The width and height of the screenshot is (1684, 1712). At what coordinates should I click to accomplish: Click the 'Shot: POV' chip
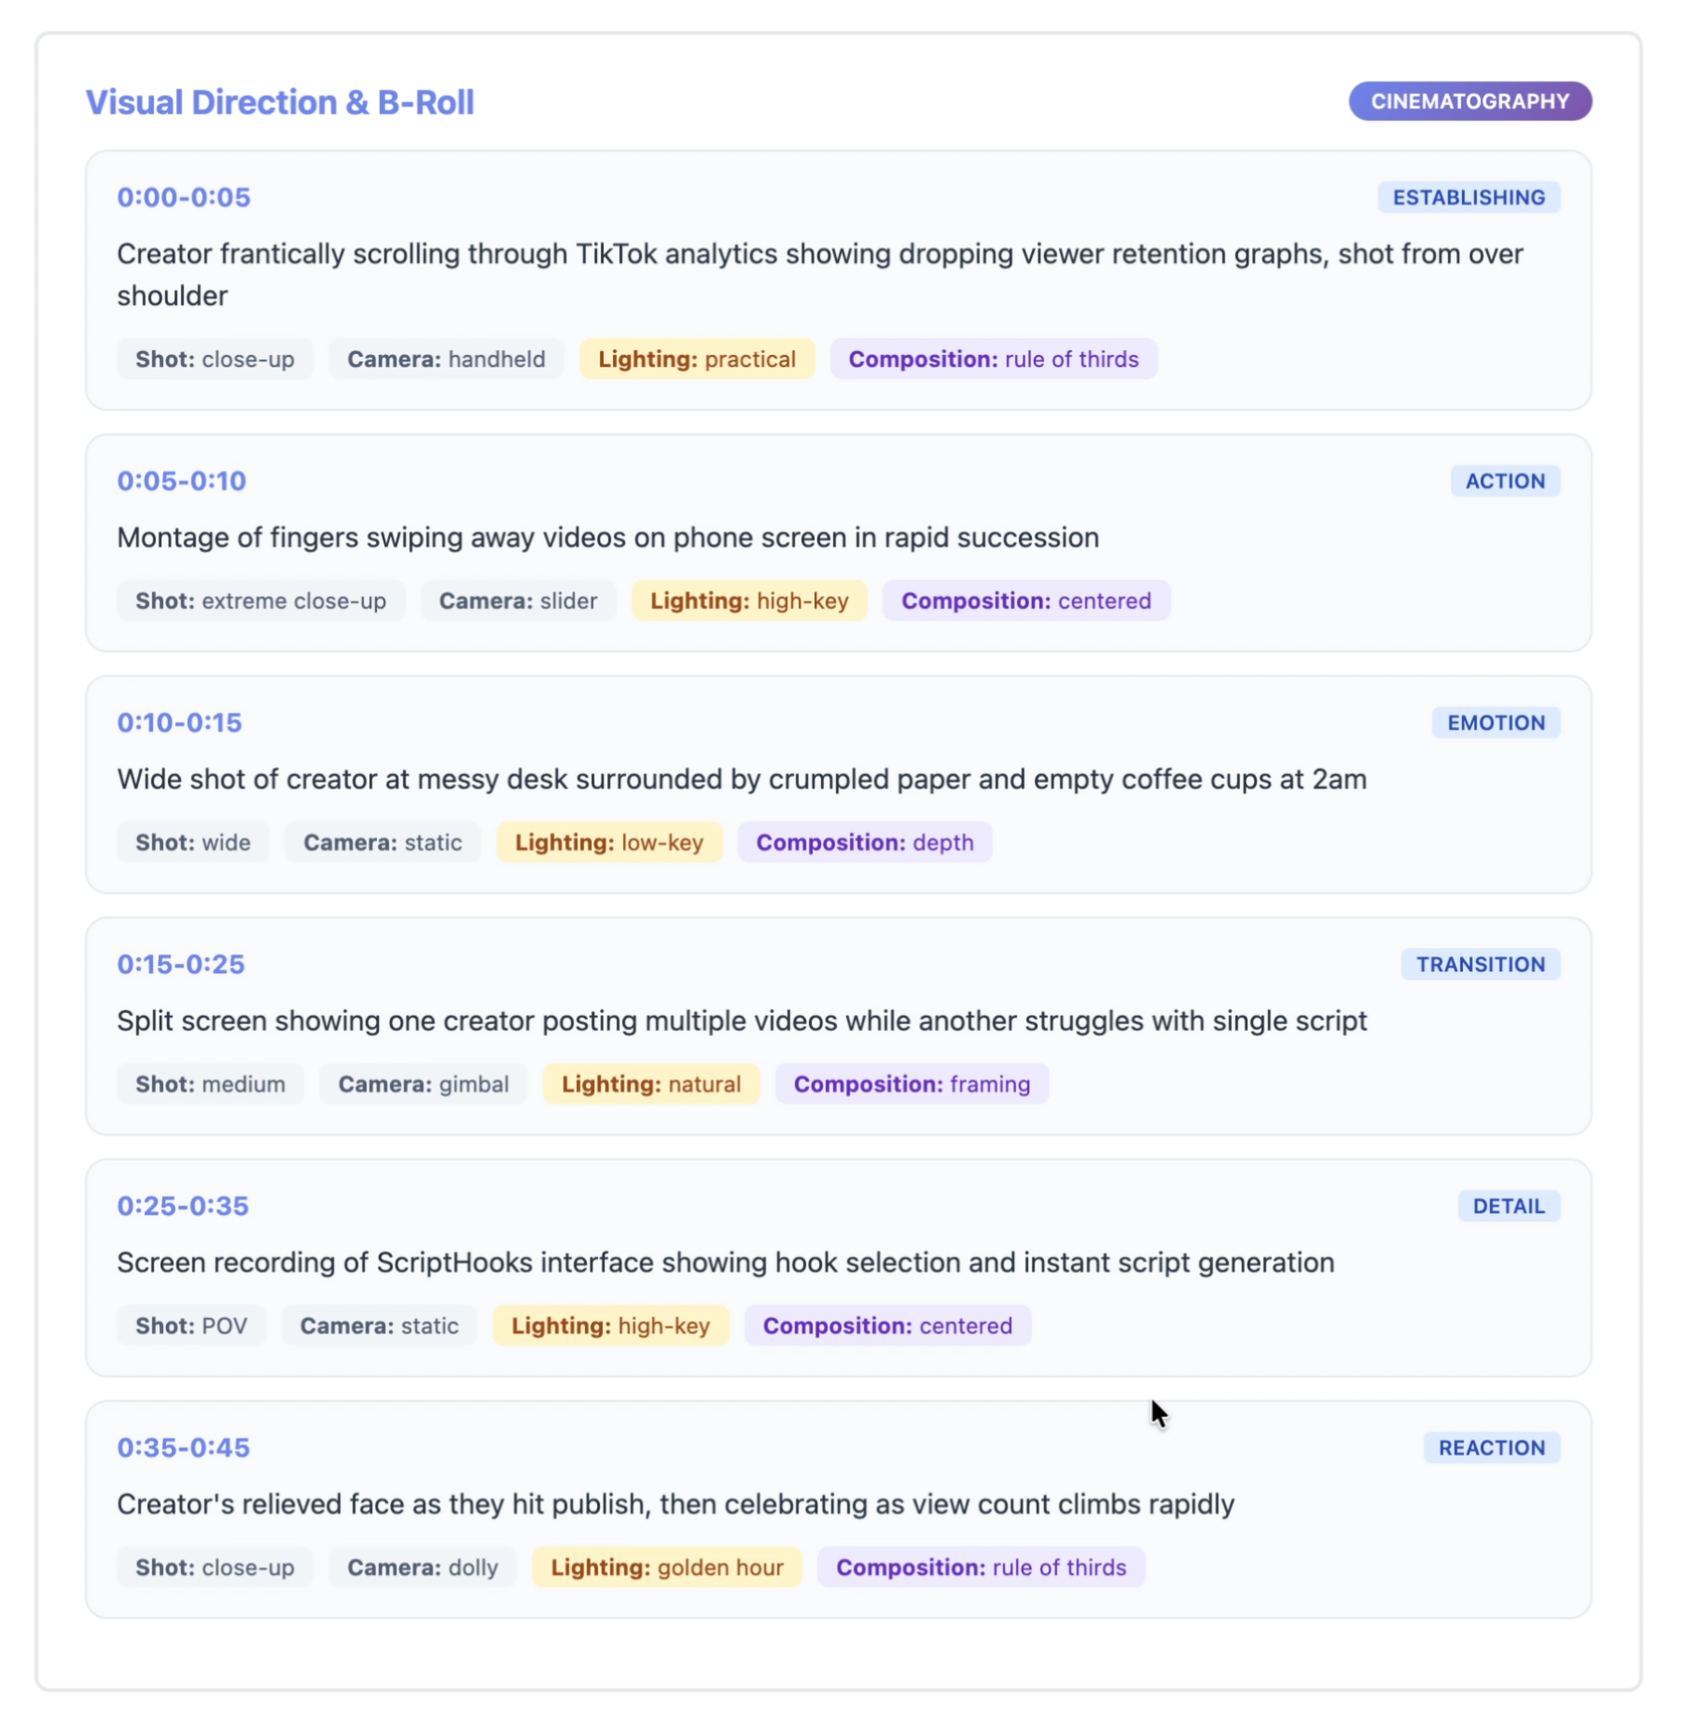191,1325
